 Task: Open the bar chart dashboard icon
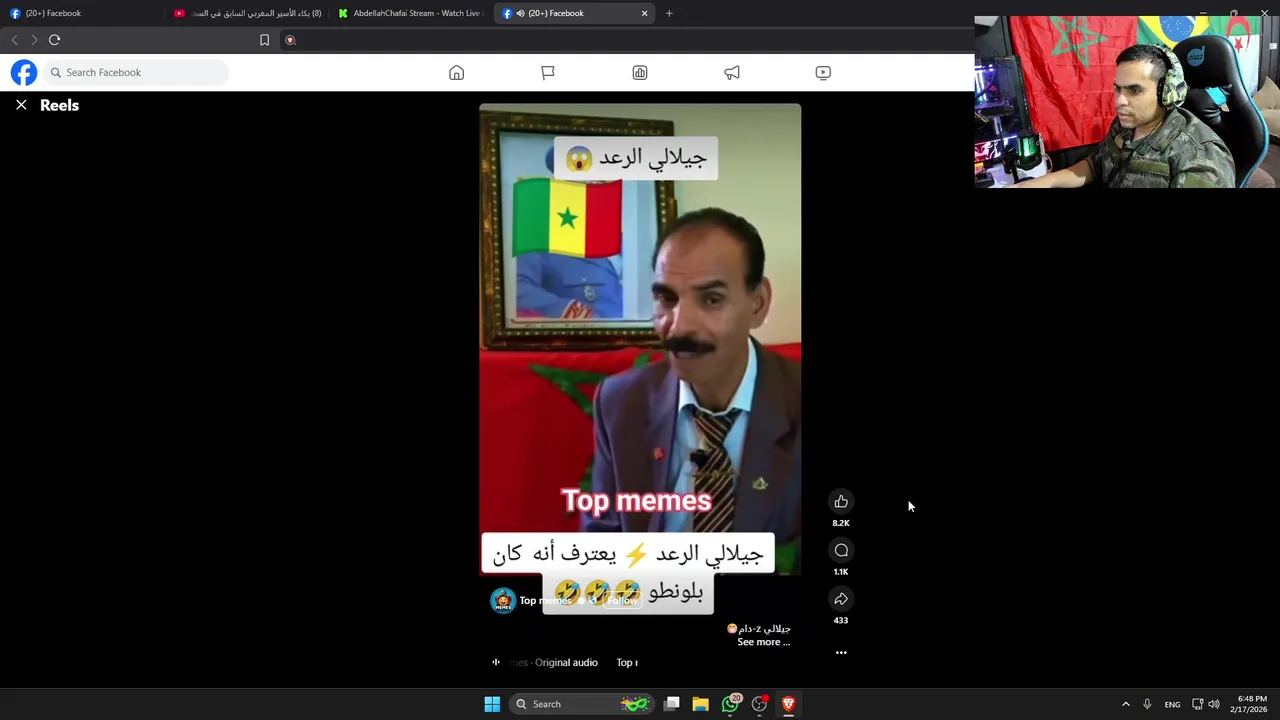[x=640, y=72]
